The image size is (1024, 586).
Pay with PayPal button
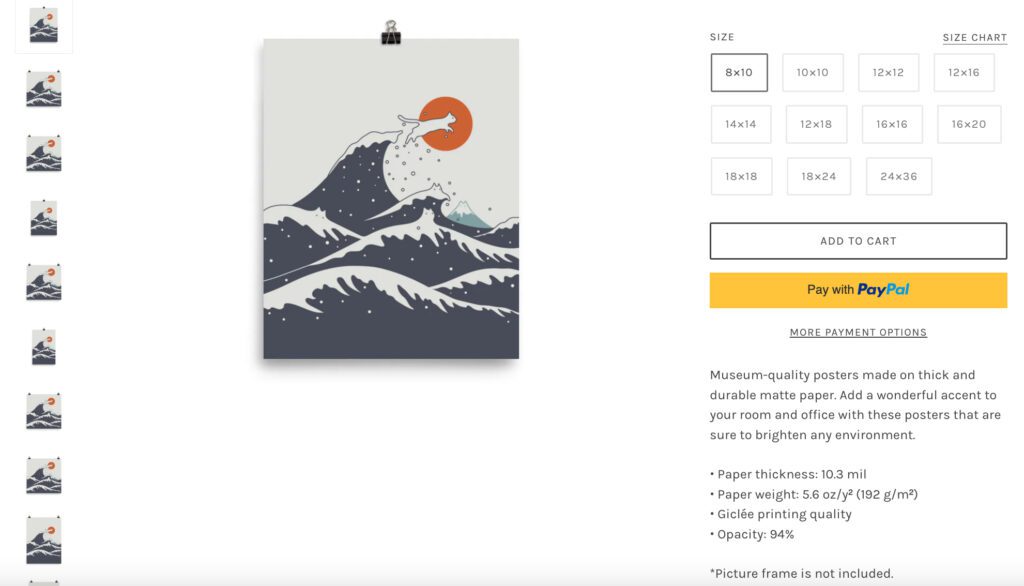pos(858,290)
